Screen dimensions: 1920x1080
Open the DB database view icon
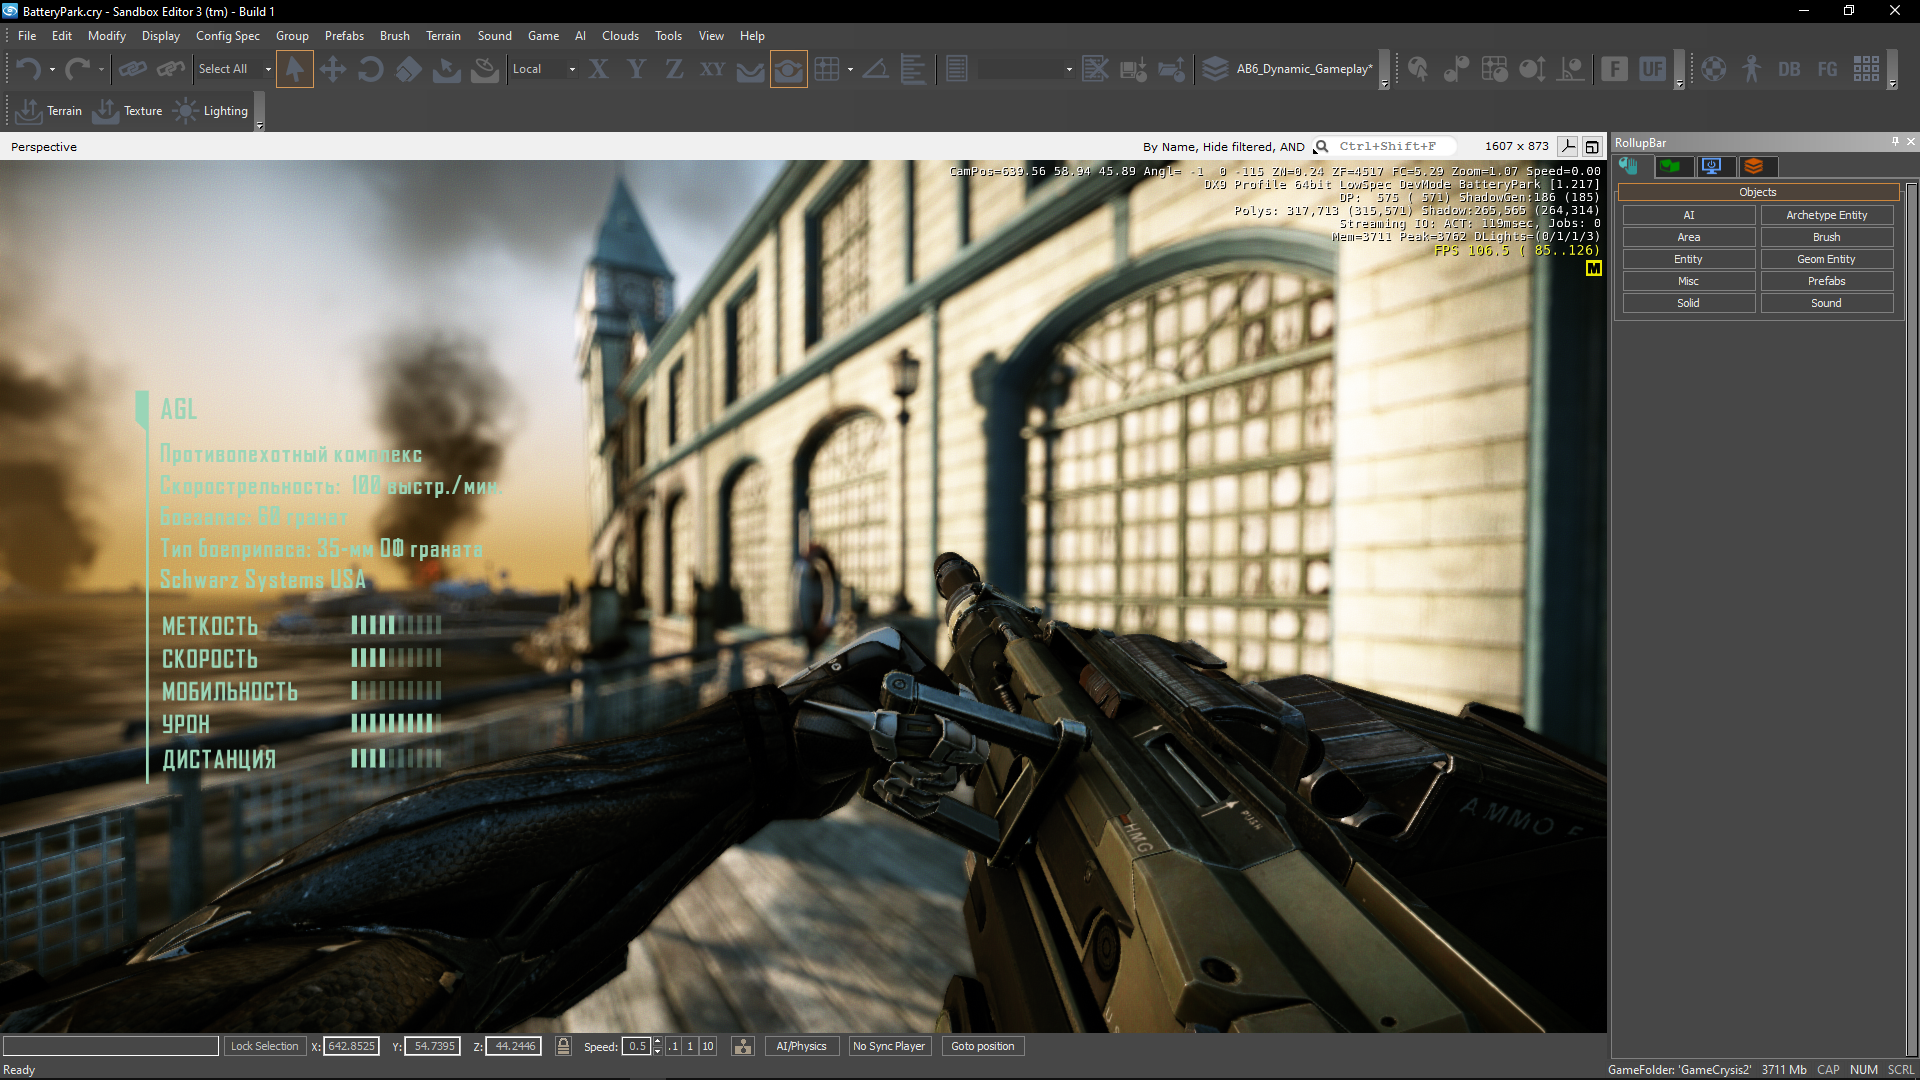click(x=1788, y=69)
